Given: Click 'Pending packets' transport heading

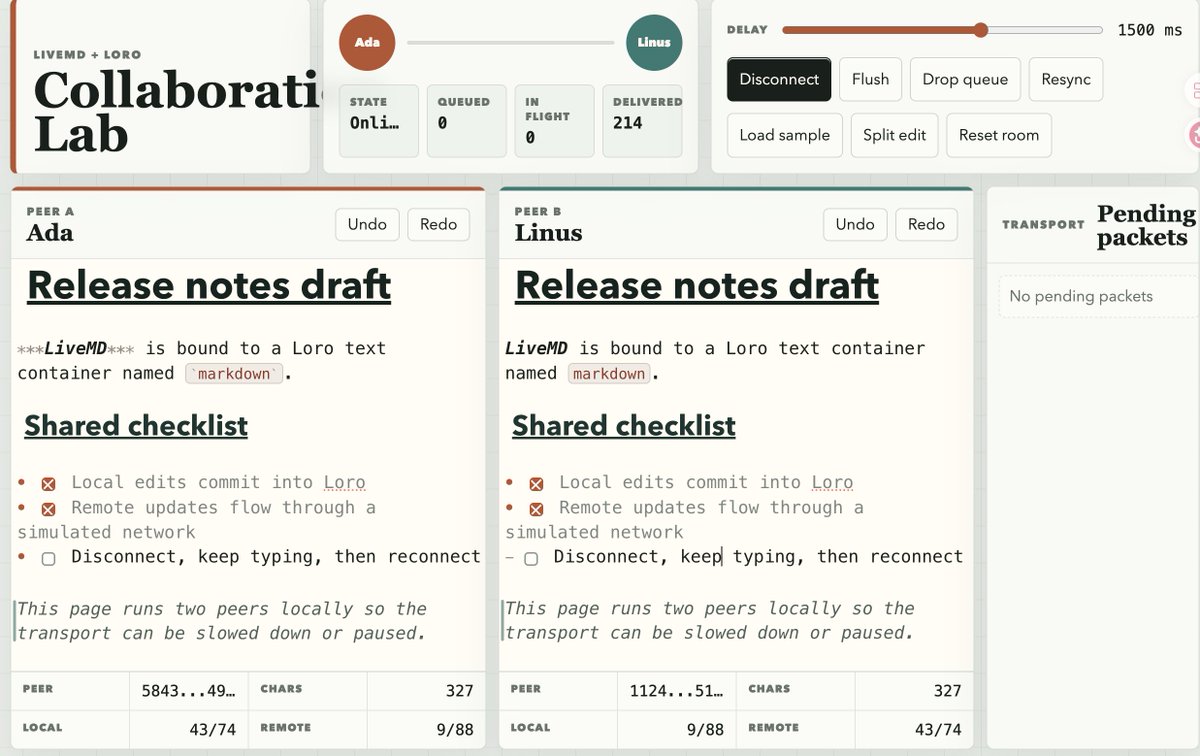Looking at the screenshot, I should tap(1145, 225).
